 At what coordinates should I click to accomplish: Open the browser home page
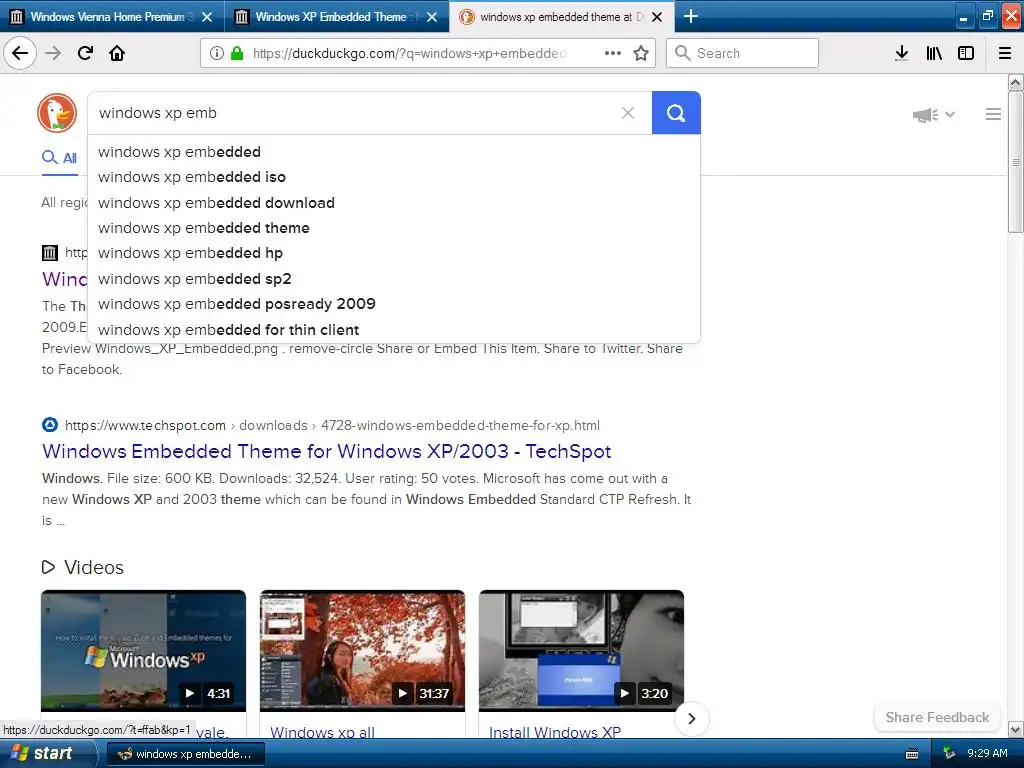pos(117,53)
